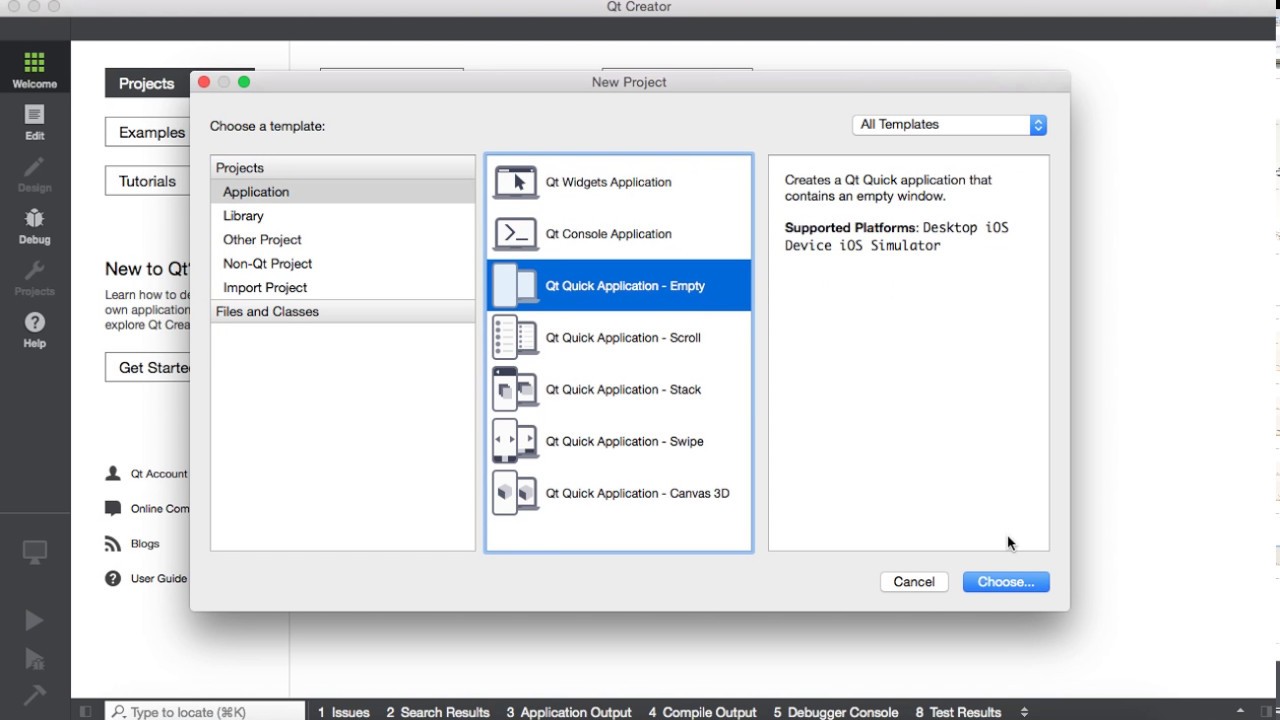Open the Search Results output tab
Screen dimensions: 1280x720
[x=438, y=712]
